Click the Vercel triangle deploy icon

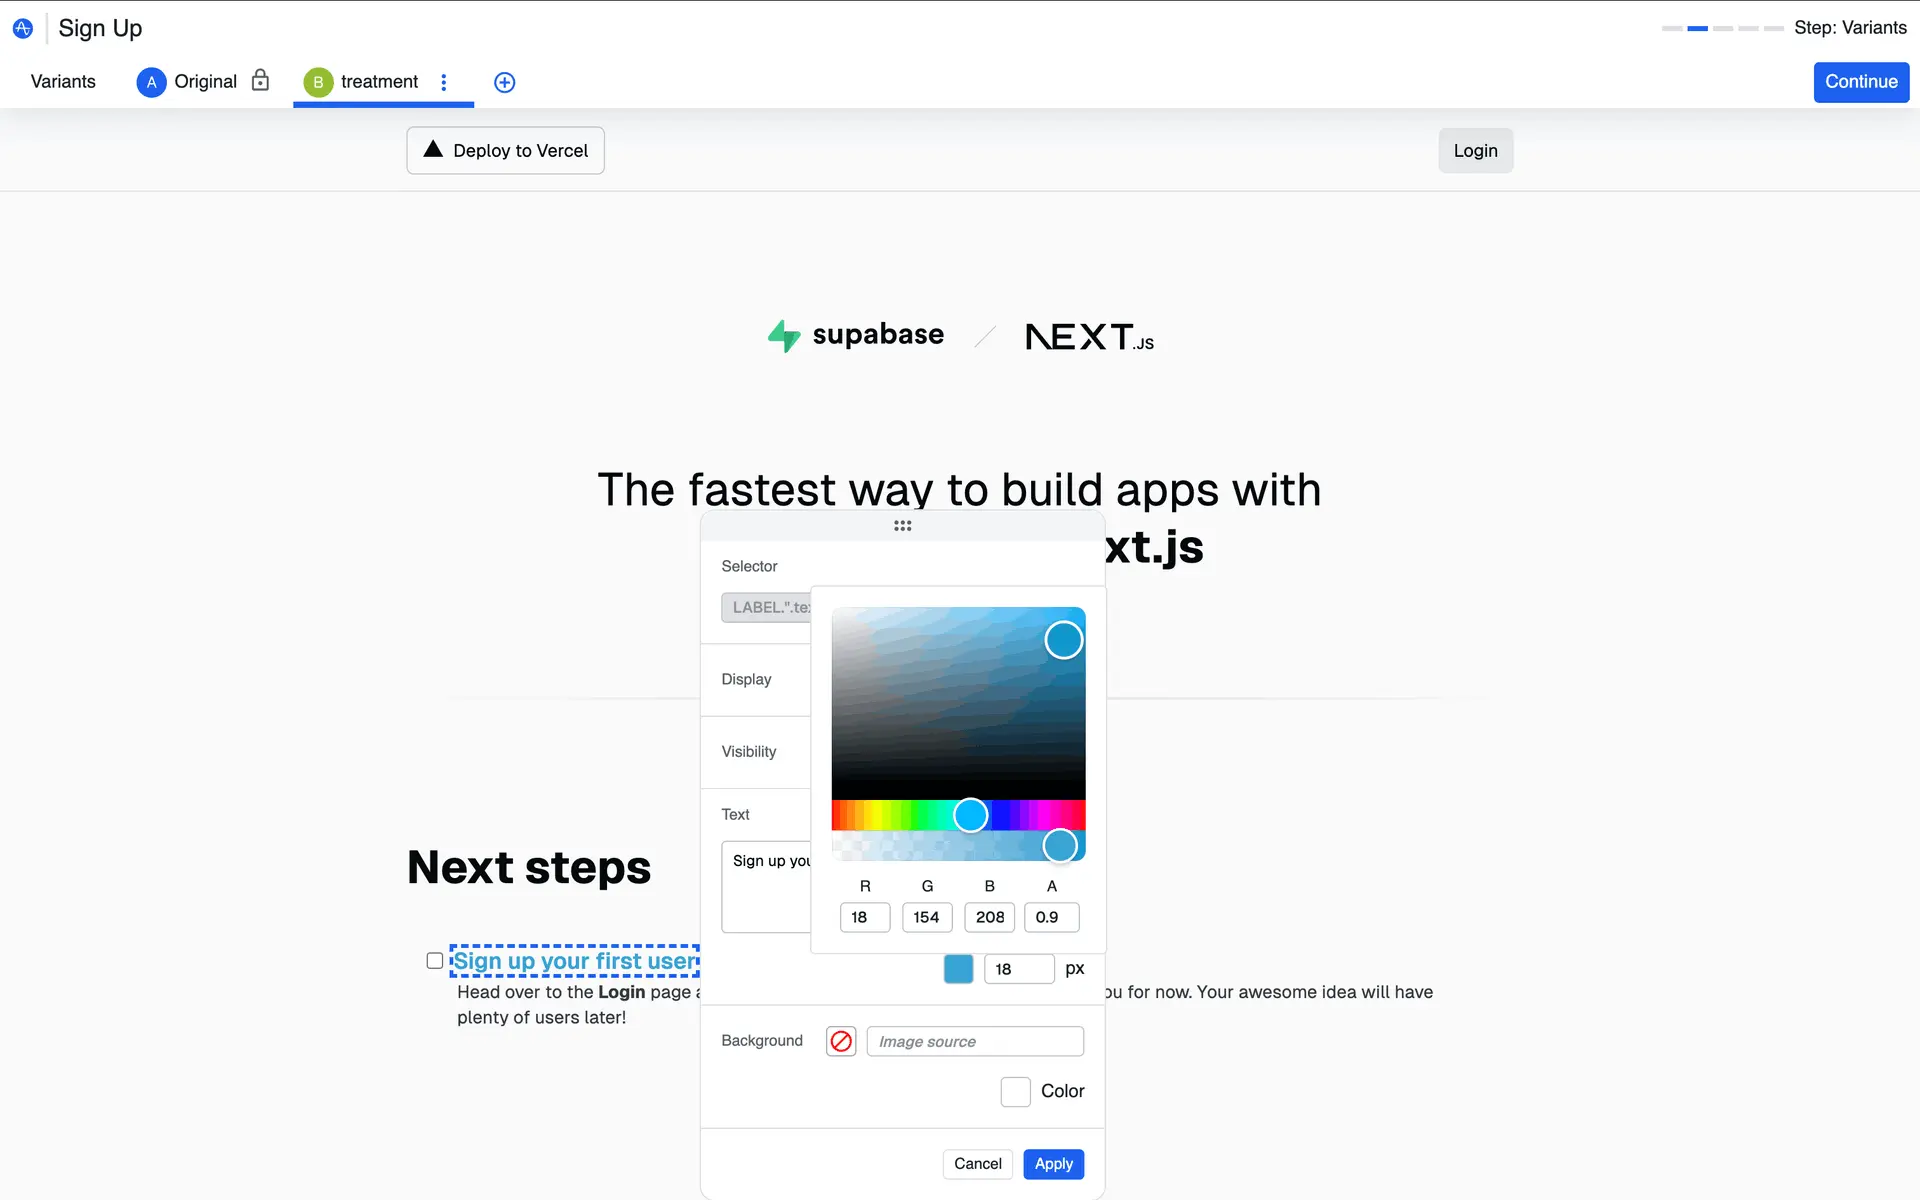coord(433,149)
